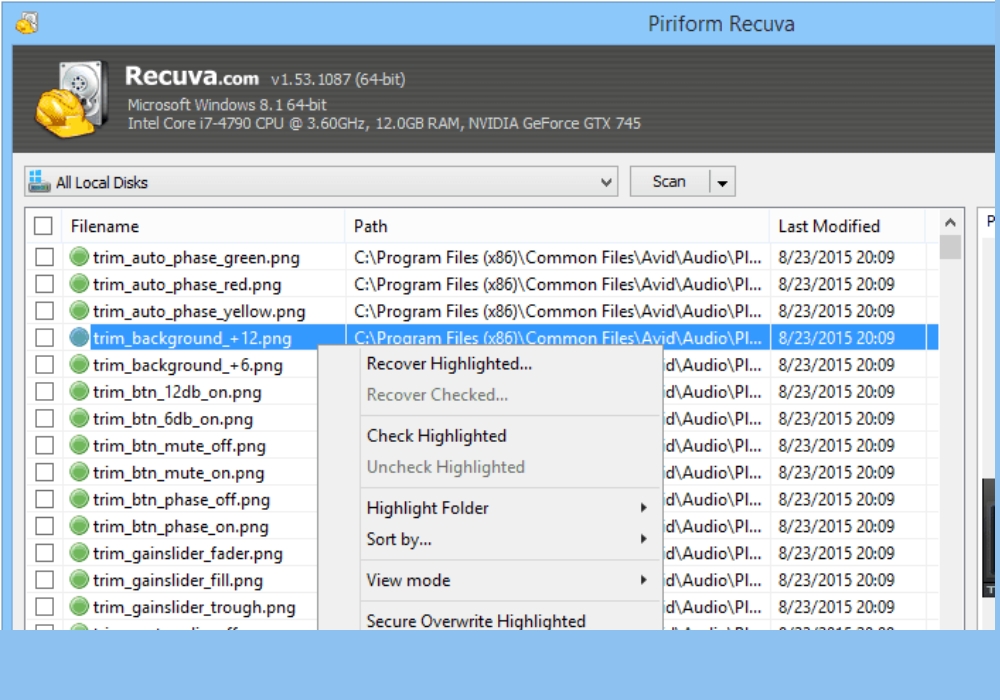The height and width of the screenshot is (700, 1000).
Task: Click green status dot for trim_auto_phase_red.png
Action: (x=79, y=283)
